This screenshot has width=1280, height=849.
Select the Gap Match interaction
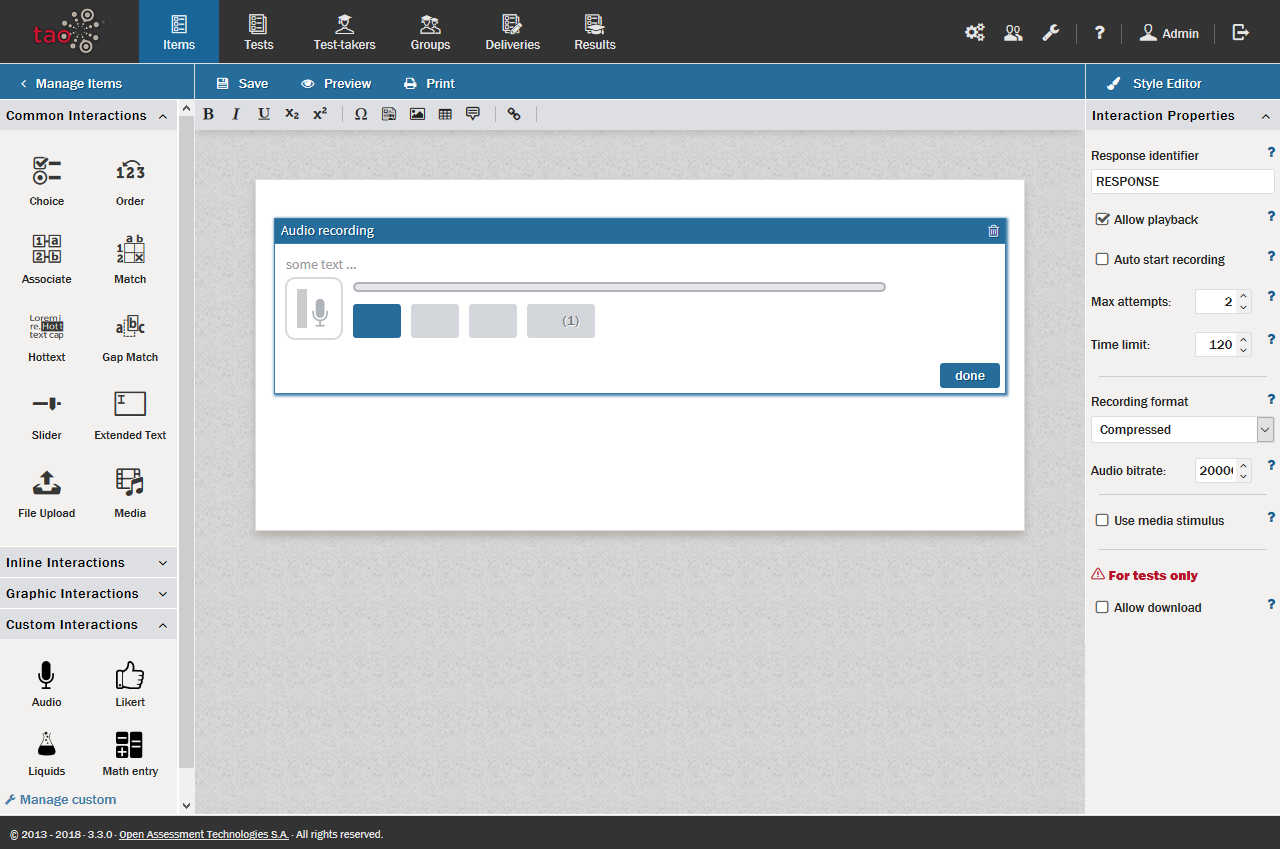[x=130, y=327]
